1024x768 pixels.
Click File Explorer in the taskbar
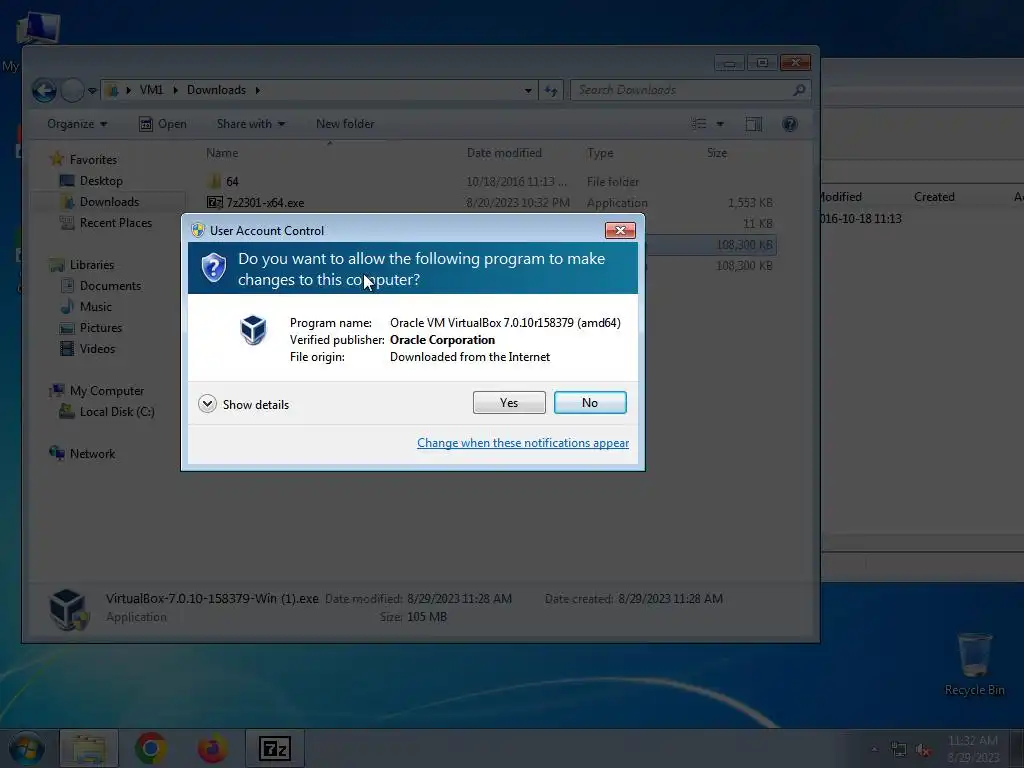89,749
